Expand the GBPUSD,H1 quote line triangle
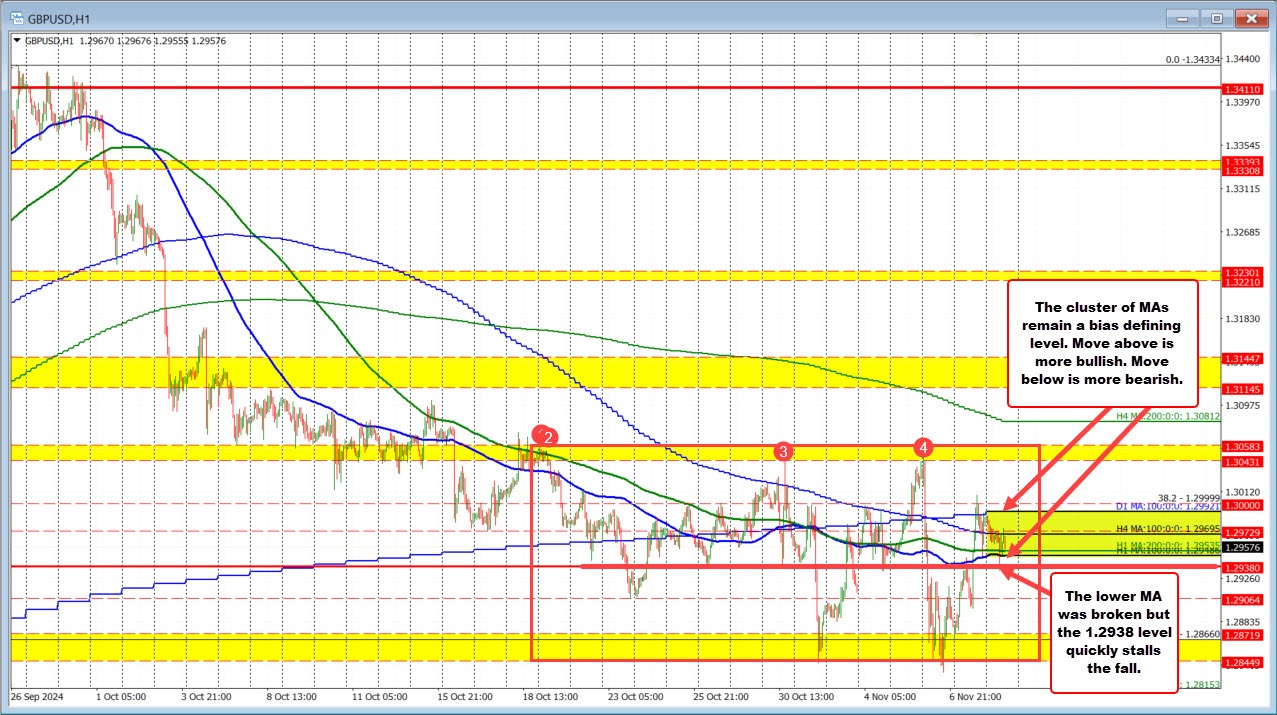Image resolution: width=1277 pixels, height=715 pixels. coord(19,41)
